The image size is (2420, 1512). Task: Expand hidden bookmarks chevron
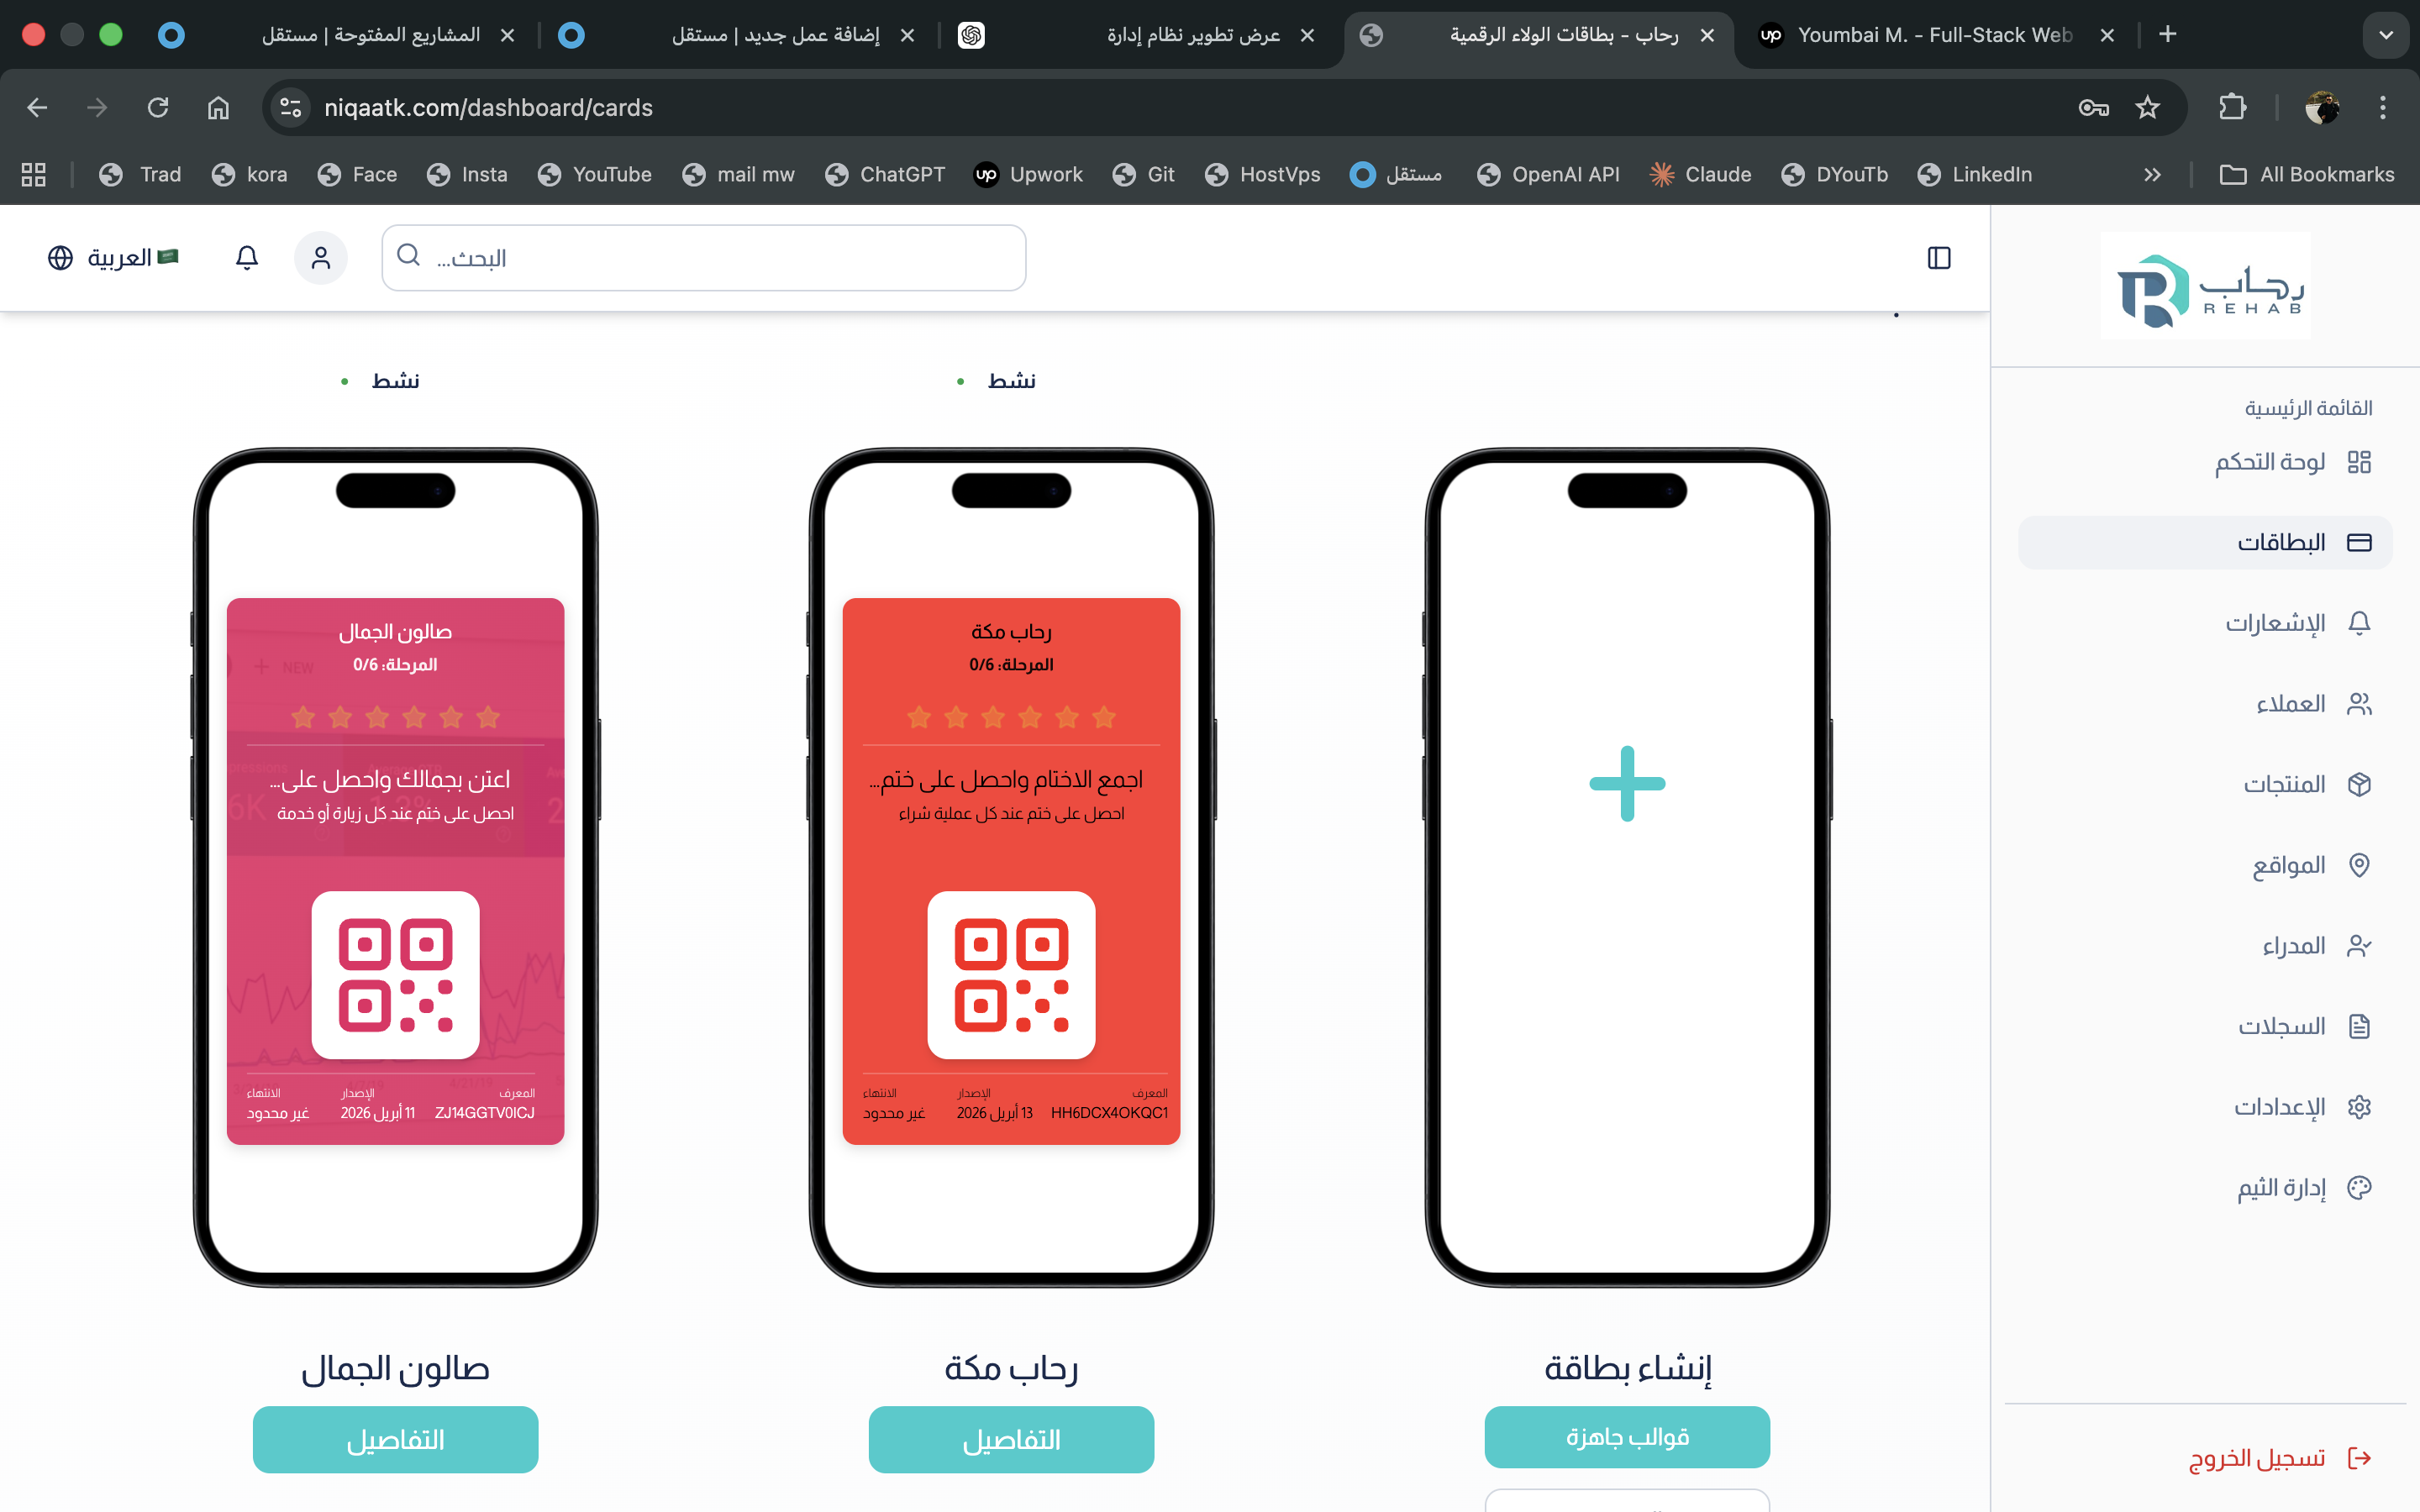point(2152,175)
